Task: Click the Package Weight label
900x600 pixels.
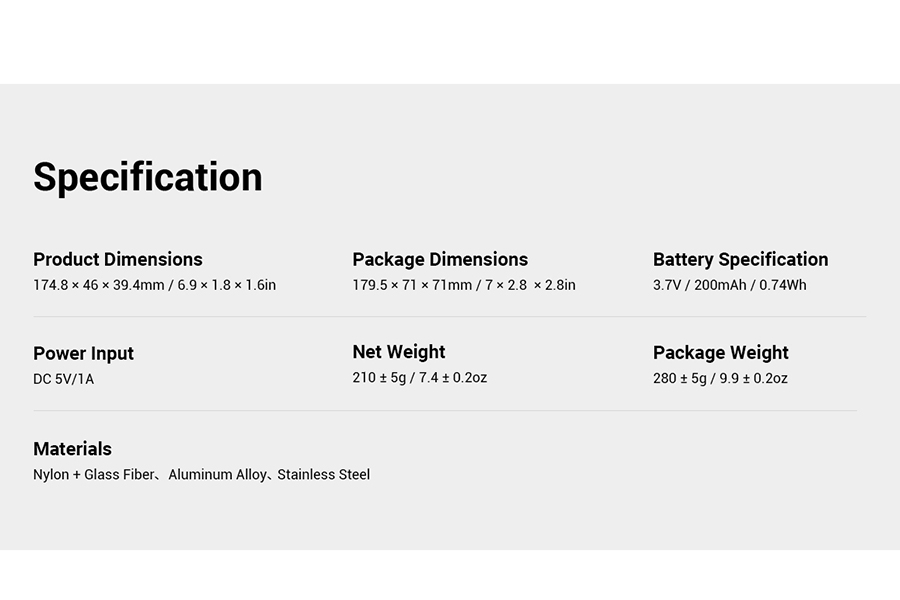Action: pyautogui.click(x=720, y=352)
